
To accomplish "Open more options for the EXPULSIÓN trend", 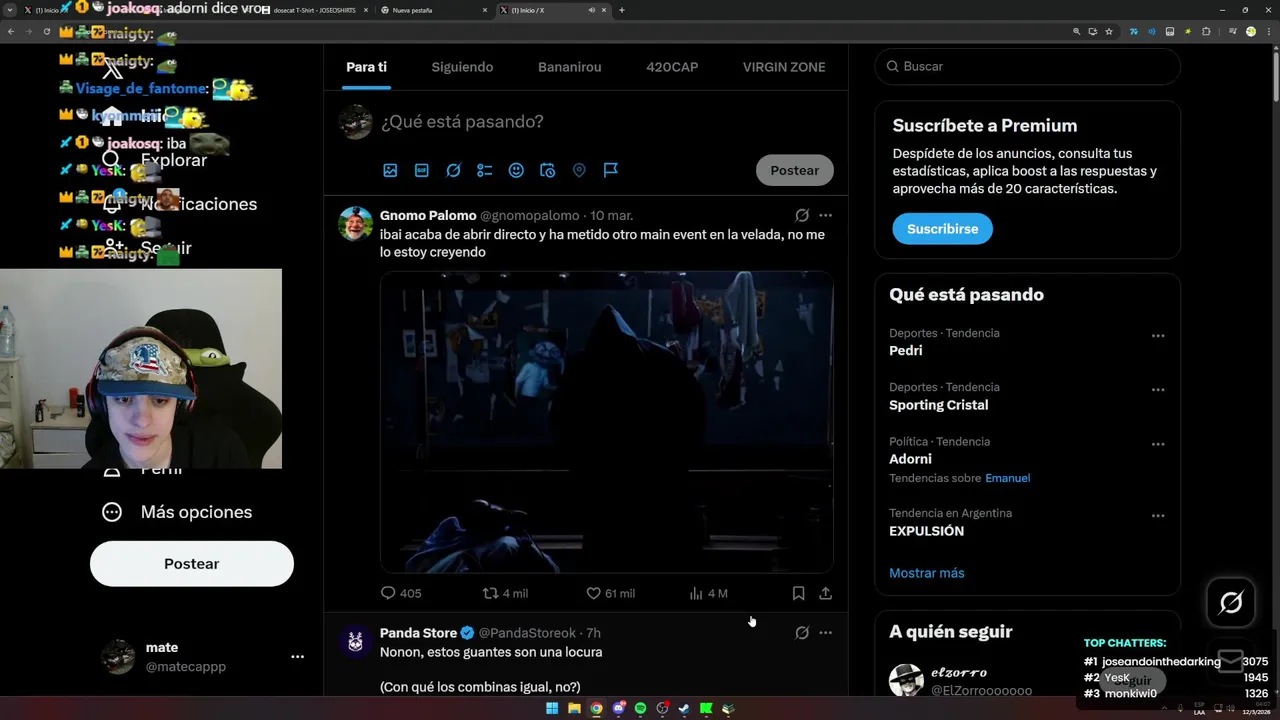I will (x=1158, y=516).
